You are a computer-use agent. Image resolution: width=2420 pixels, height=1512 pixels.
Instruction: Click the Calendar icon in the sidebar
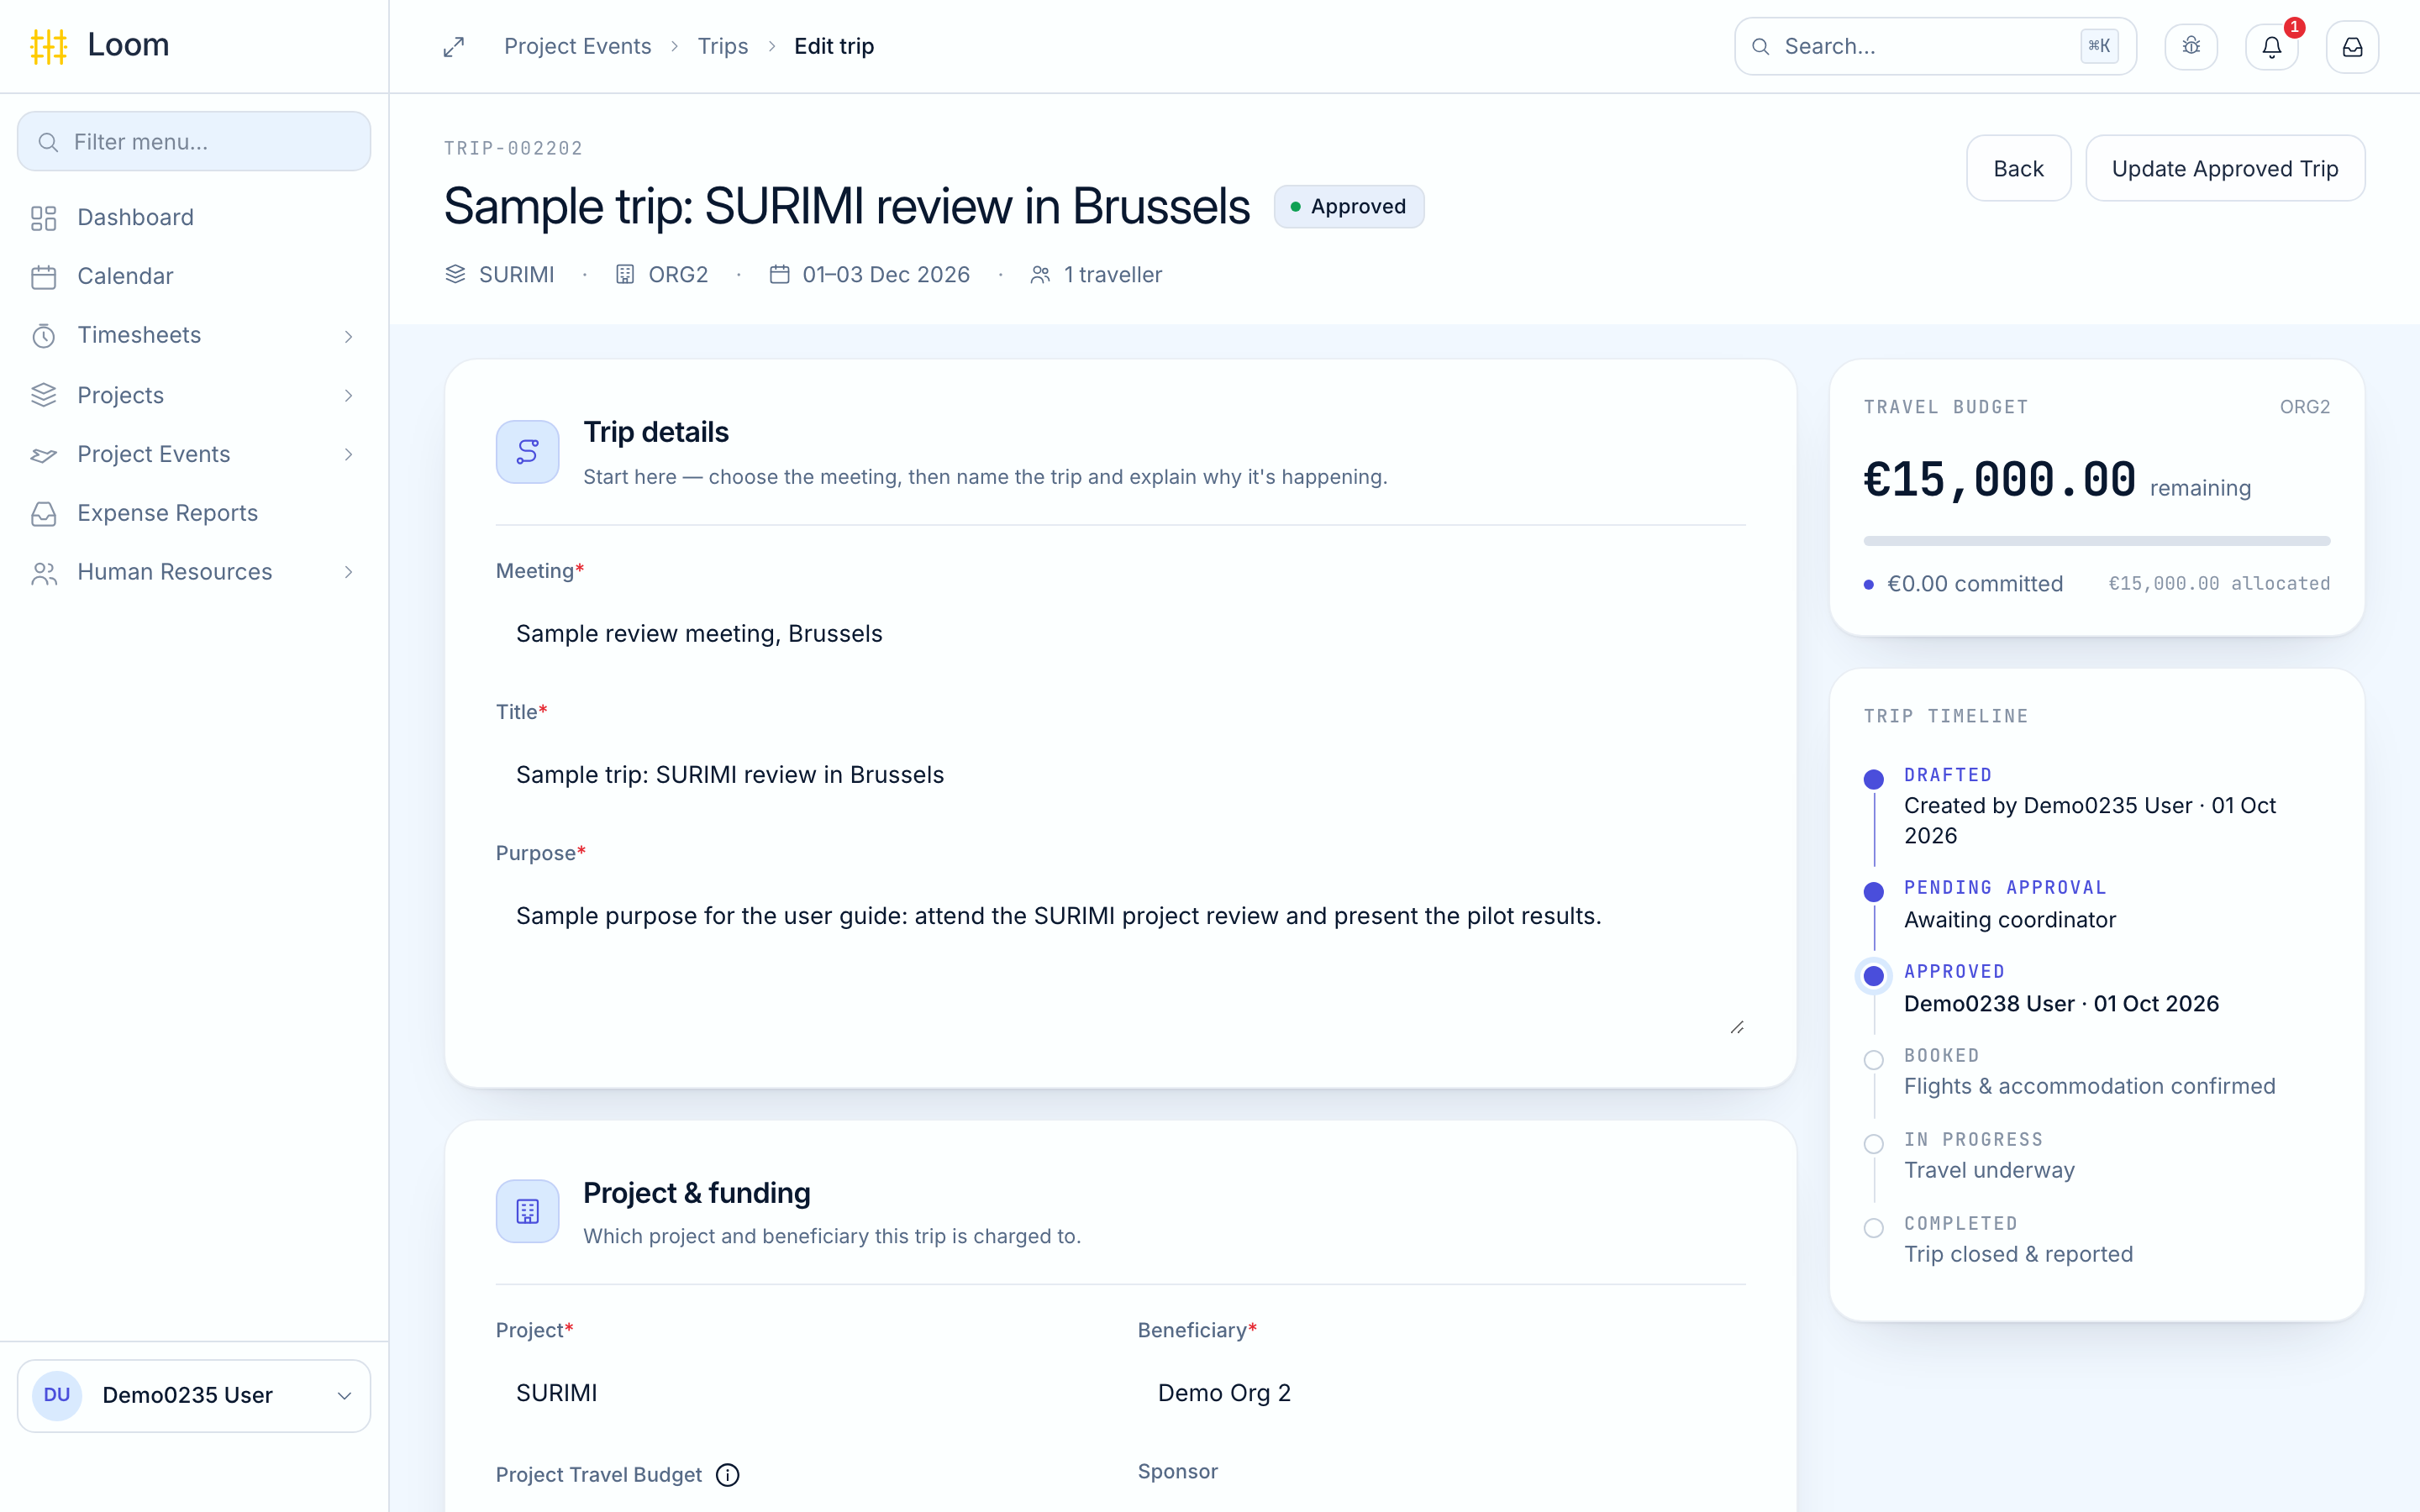click(44, 277)
